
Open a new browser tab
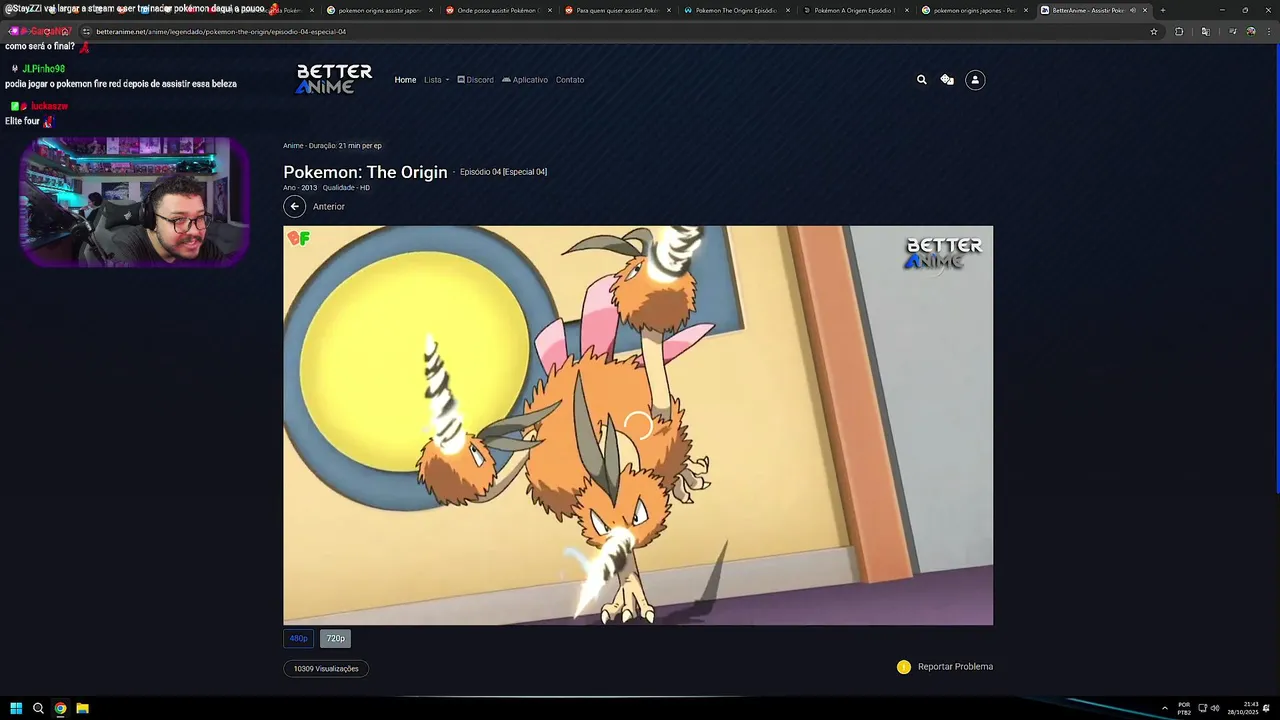[x=1162, y=10]
